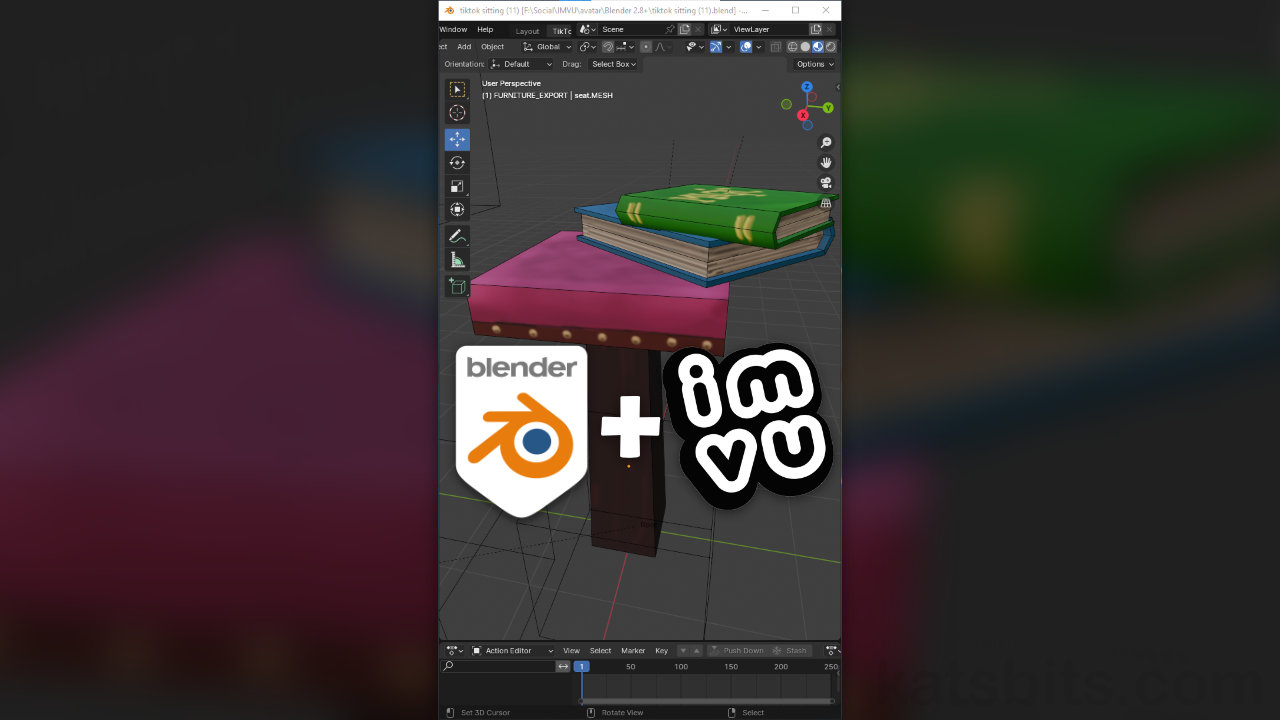
Task: Click the Blender logo in title bar
Action: coord(450,10)
